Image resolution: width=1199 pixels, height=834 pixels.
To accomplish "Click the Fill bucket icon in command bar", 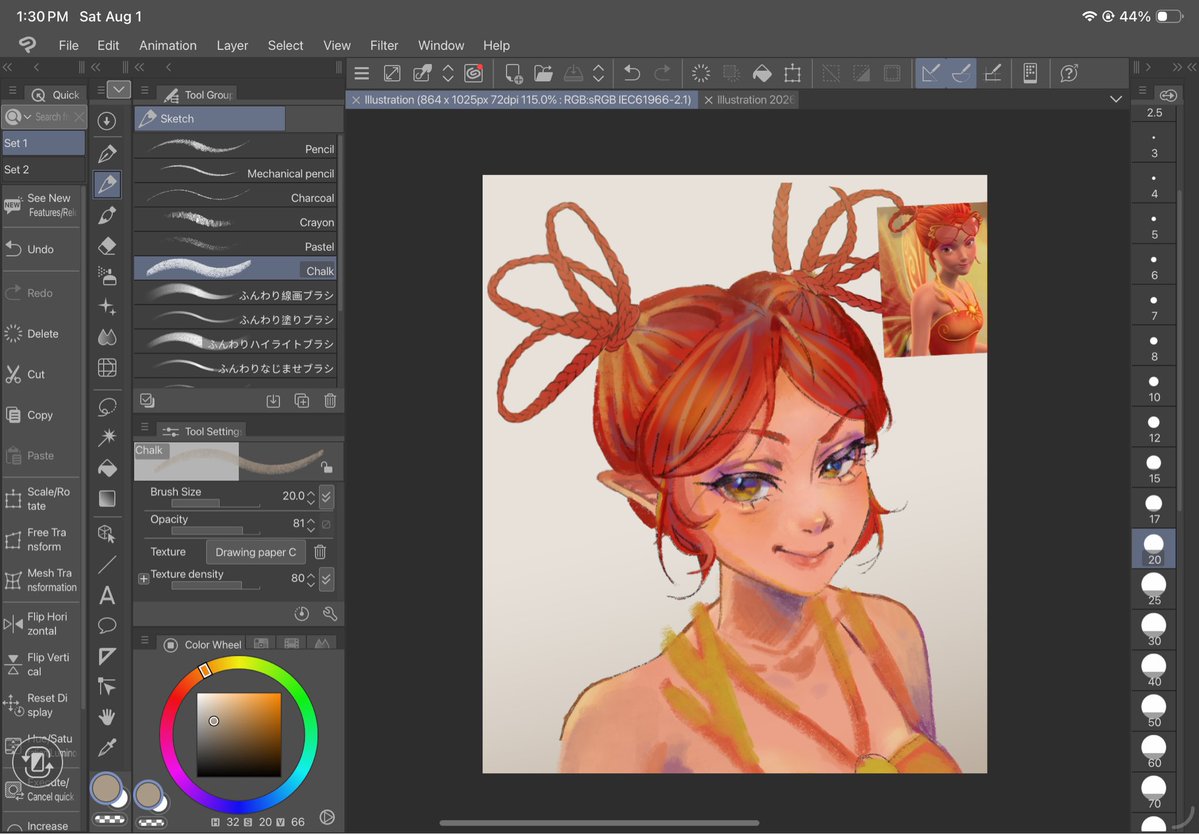I will [762, 73].
